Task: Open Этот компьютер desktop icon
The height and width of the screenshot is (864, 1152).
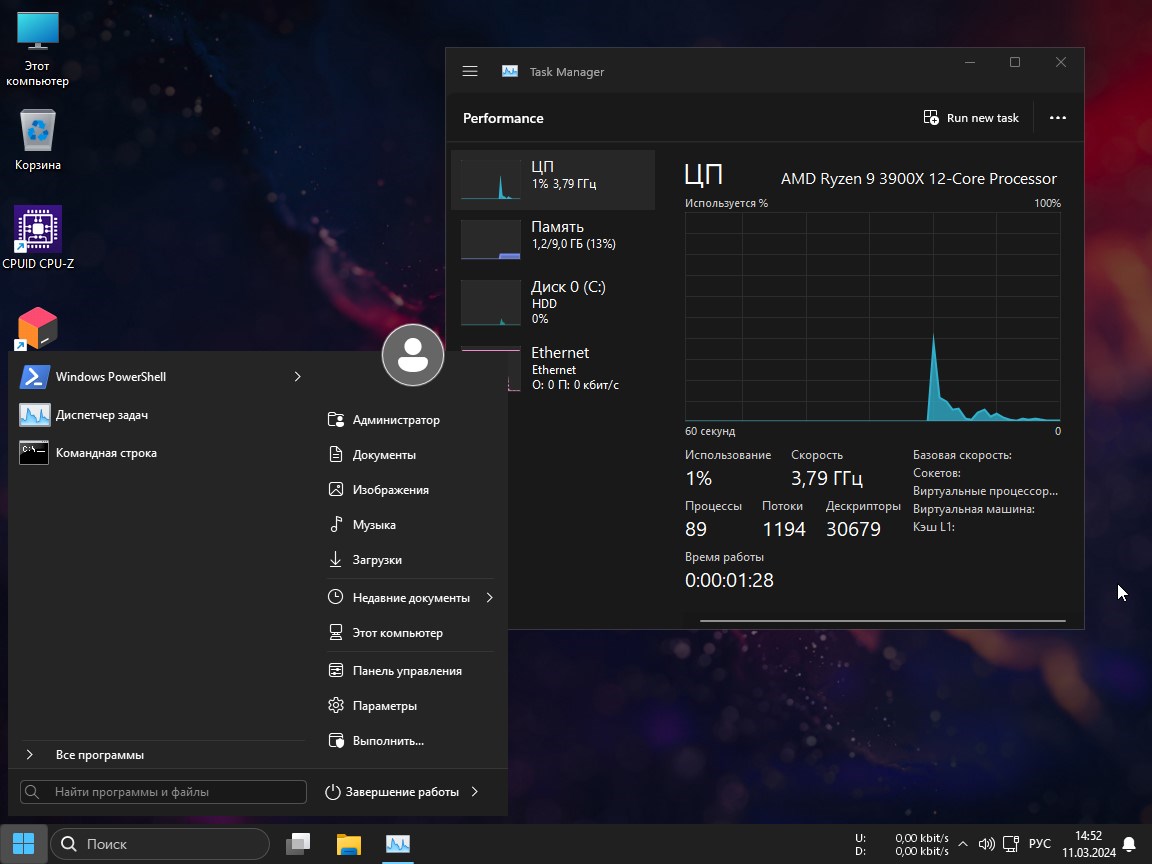Action: 37,50
